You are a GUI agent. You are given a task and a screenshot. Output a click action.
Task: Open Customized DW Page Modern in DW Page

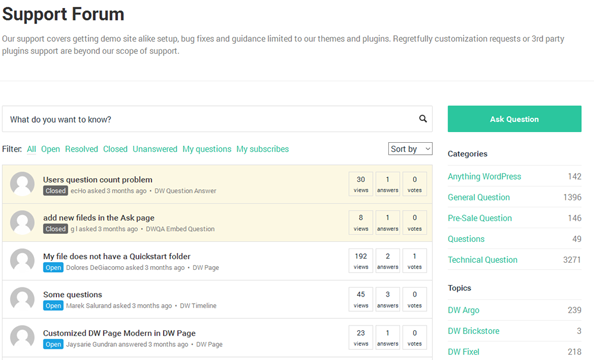[119, 333]
